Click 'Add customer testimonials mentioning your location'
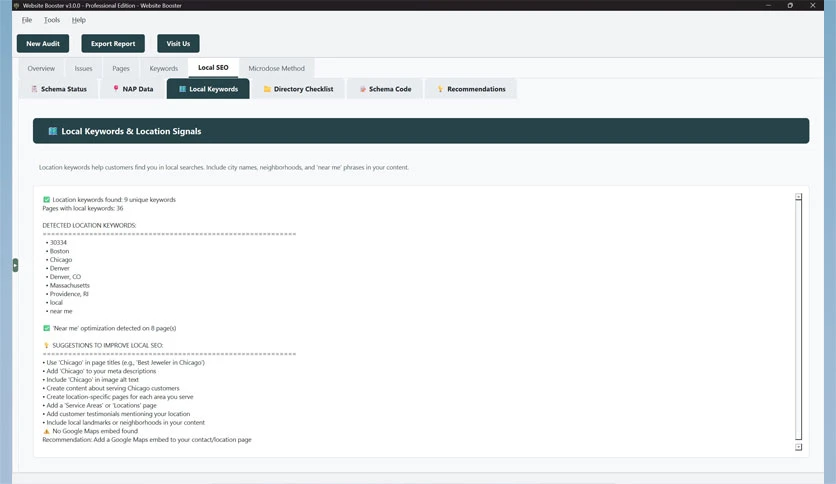 (x=116, y=414)
